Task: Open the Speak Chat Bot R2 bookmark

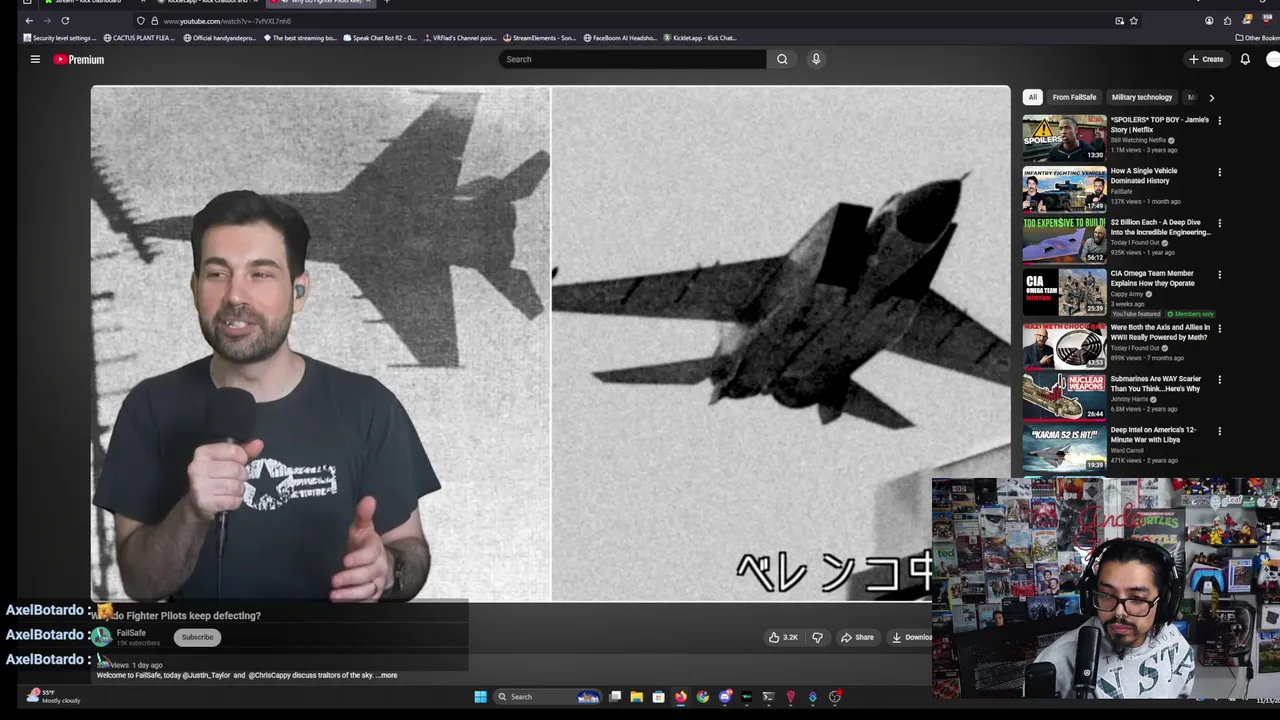Action: point(379,38)
